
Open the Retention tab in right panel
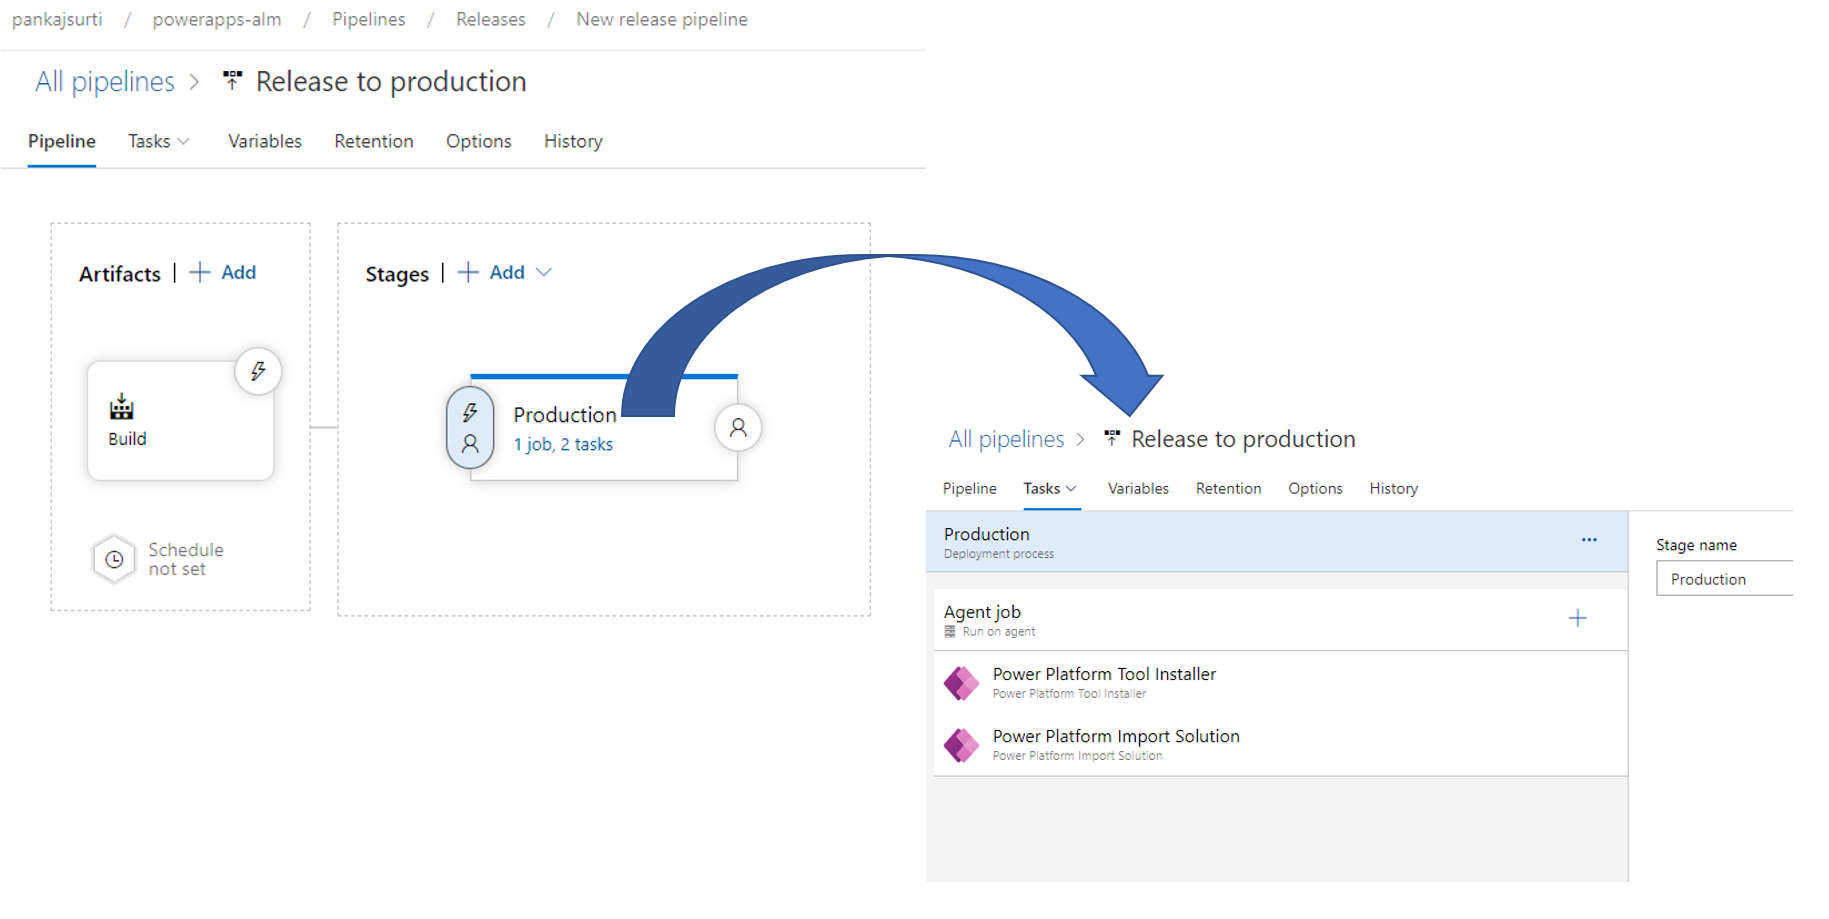click(1228, 489)
